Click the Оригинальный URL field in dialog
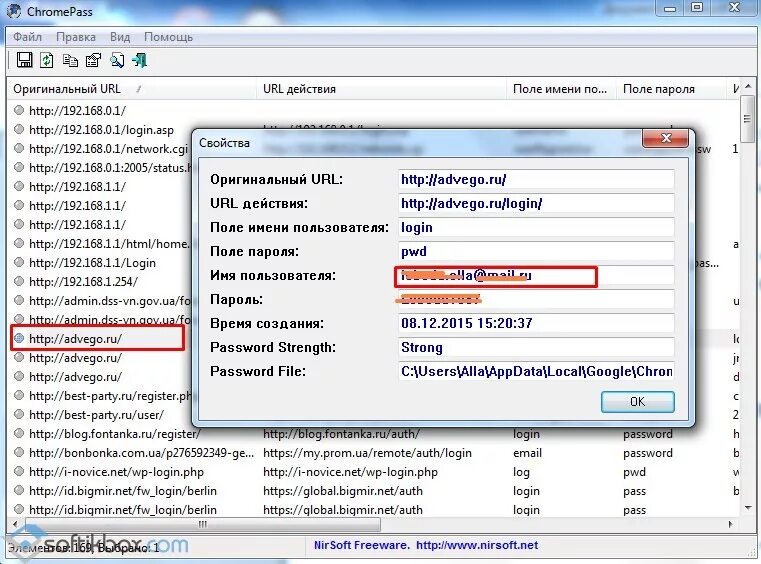This screenshot has width=761, height=564. pyautogui.click(x=536, y=180)
